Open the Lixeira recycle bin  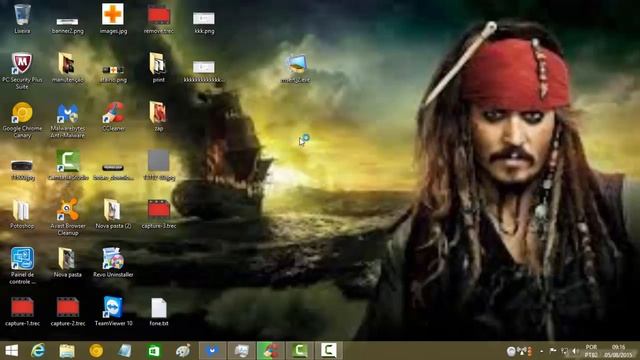(x=22, y=19)
